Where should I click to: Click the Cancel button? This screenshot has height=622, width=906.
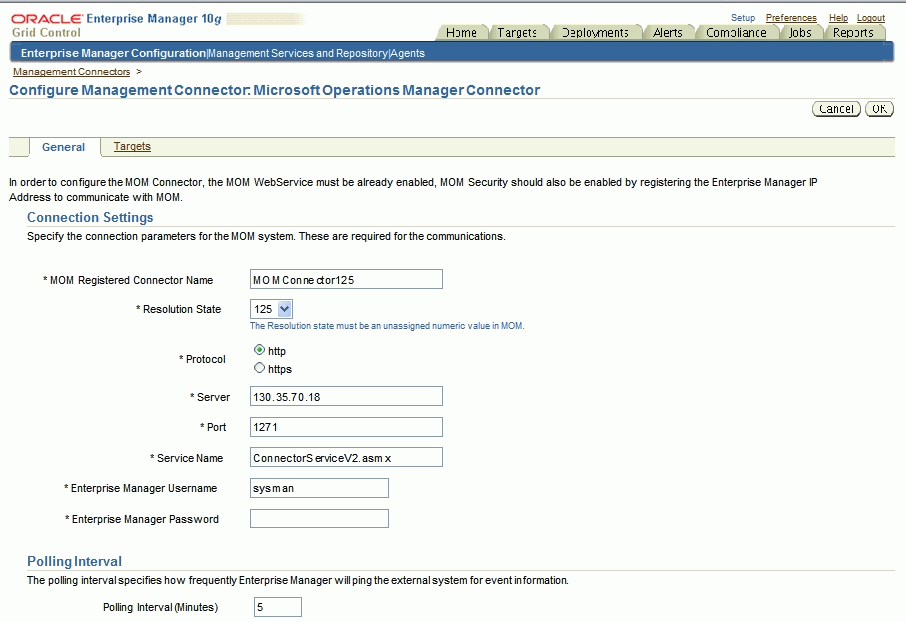point(836,109)
